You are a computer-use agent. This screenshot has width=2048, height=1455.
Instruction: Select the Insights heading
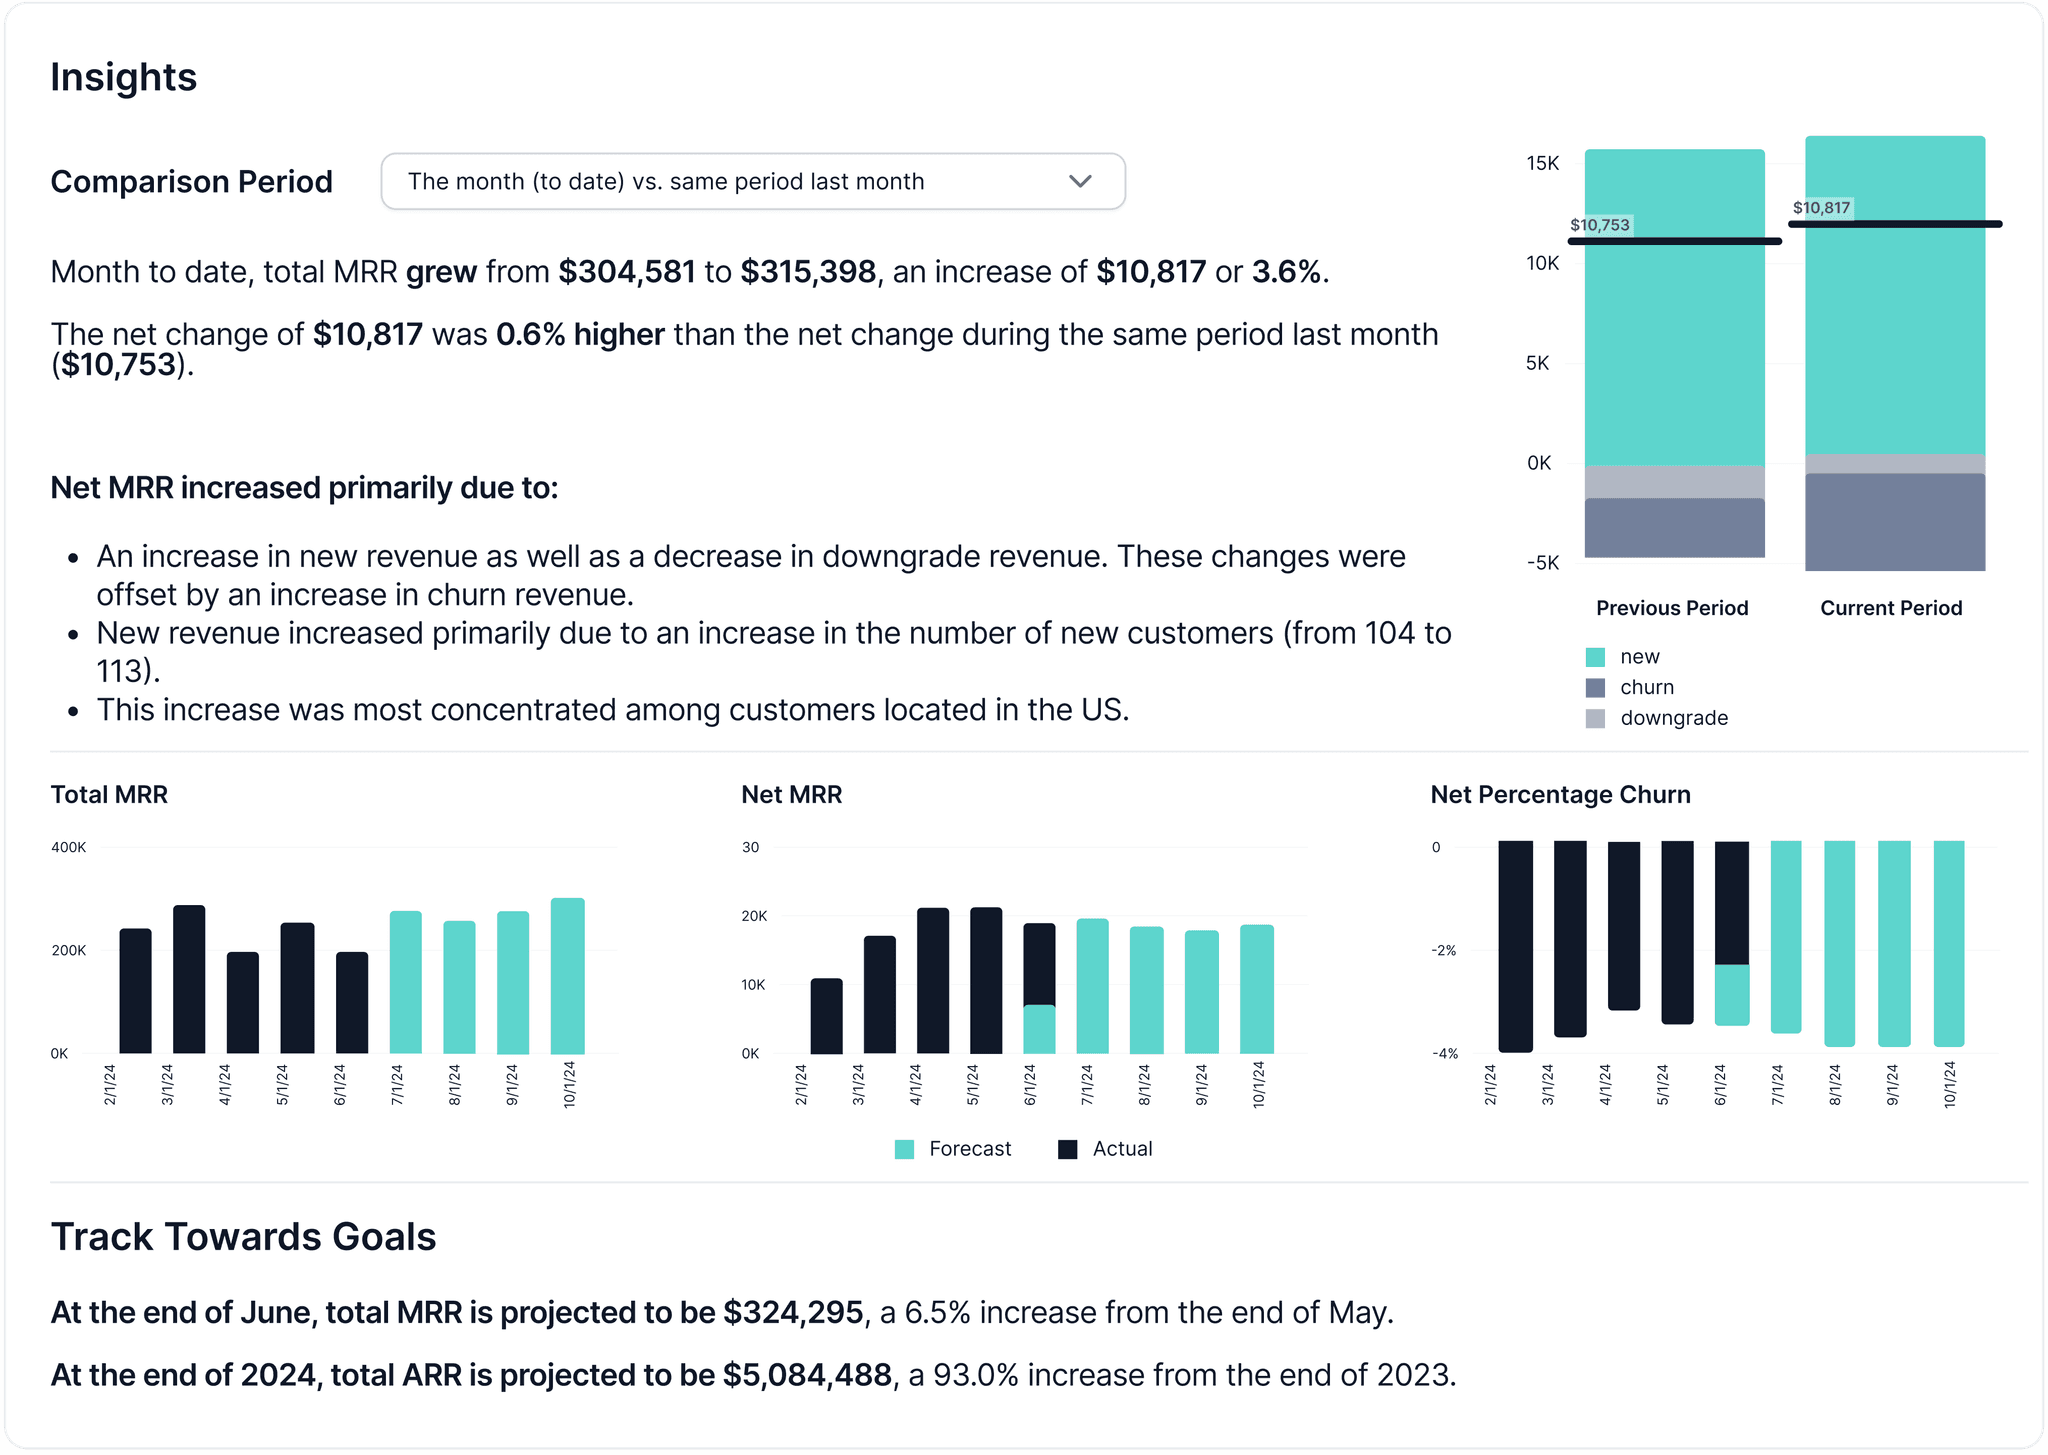coord(123,75)
